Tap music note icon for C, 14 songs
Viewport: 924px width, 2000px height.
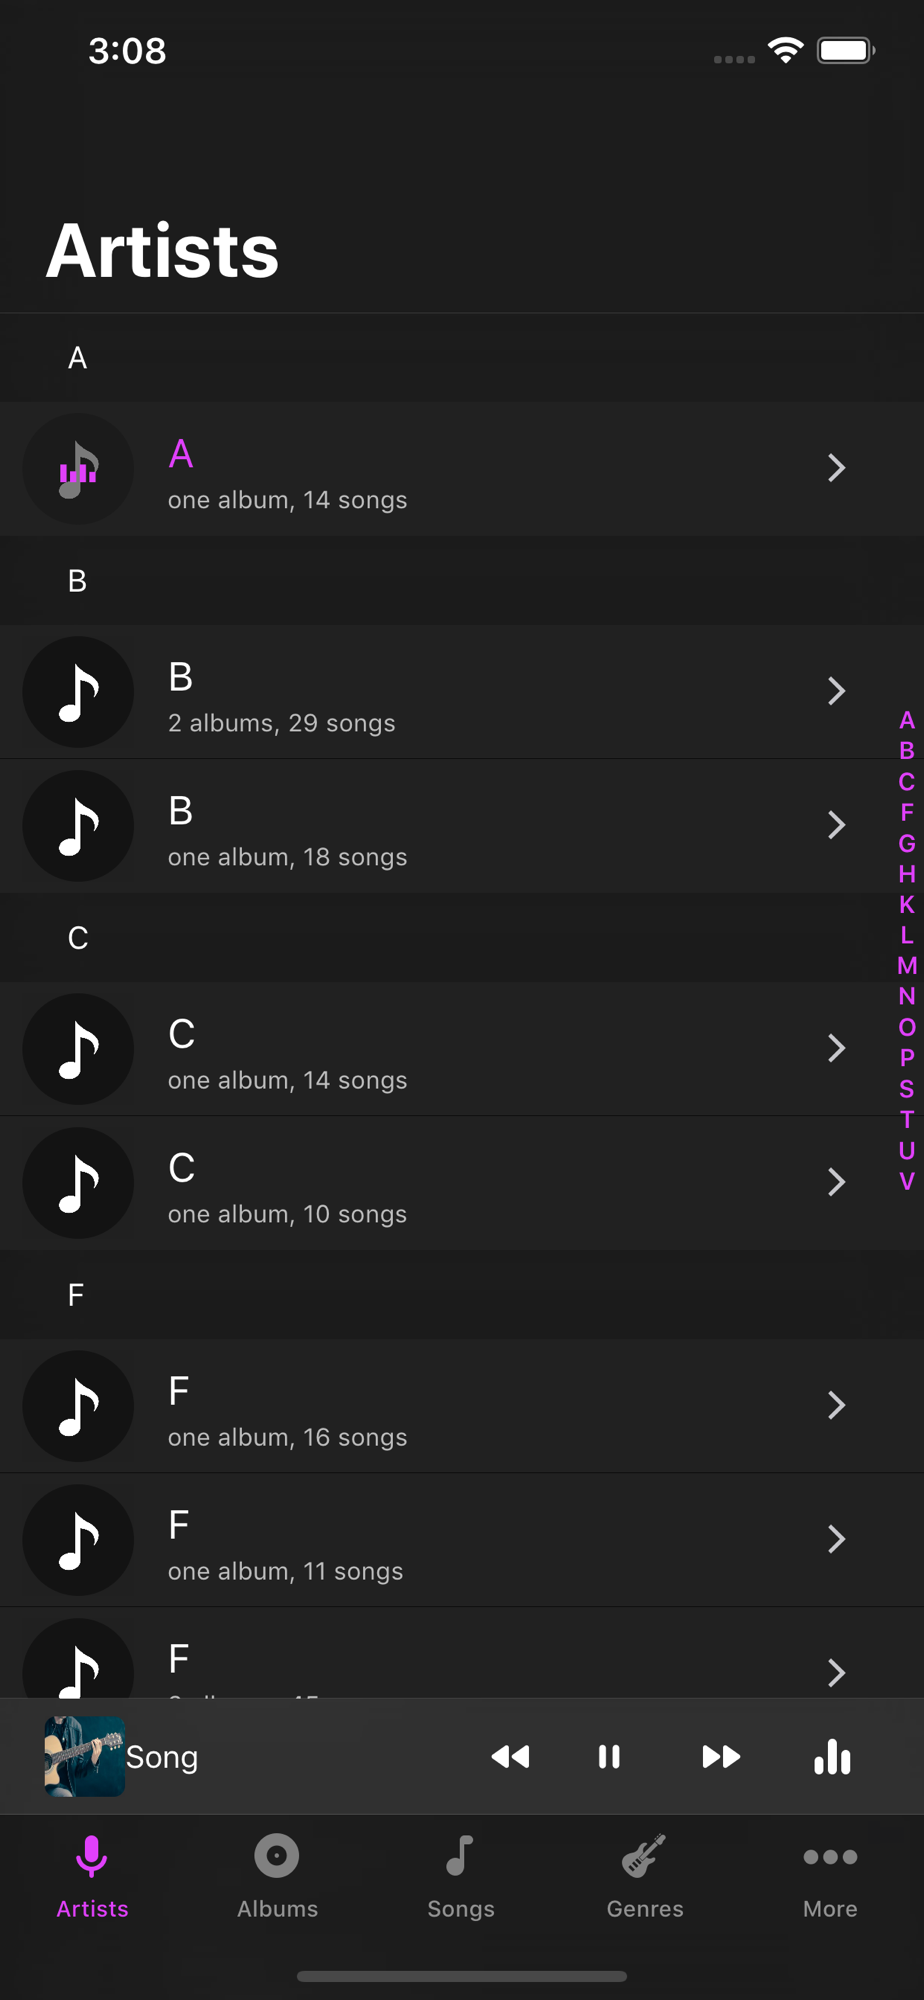[x=78, y=1049]
